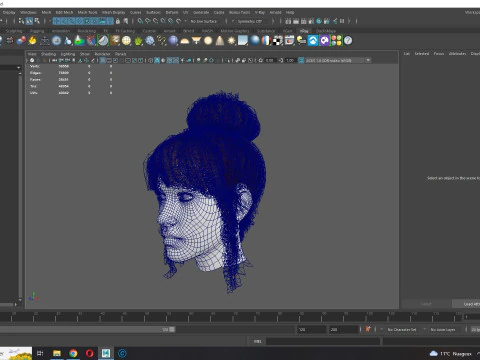Screen dimensions: 480x360
Task: Click the select by hierarchy icon
Action: [x=21, y=21]
